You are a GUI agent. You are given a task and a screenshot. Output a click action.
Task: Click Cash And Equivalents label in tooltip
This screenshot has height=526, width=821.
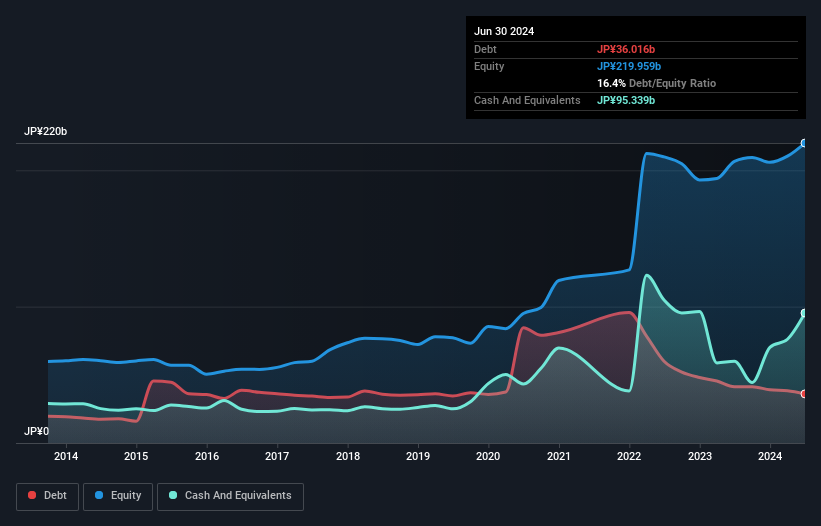pos(527,100)
